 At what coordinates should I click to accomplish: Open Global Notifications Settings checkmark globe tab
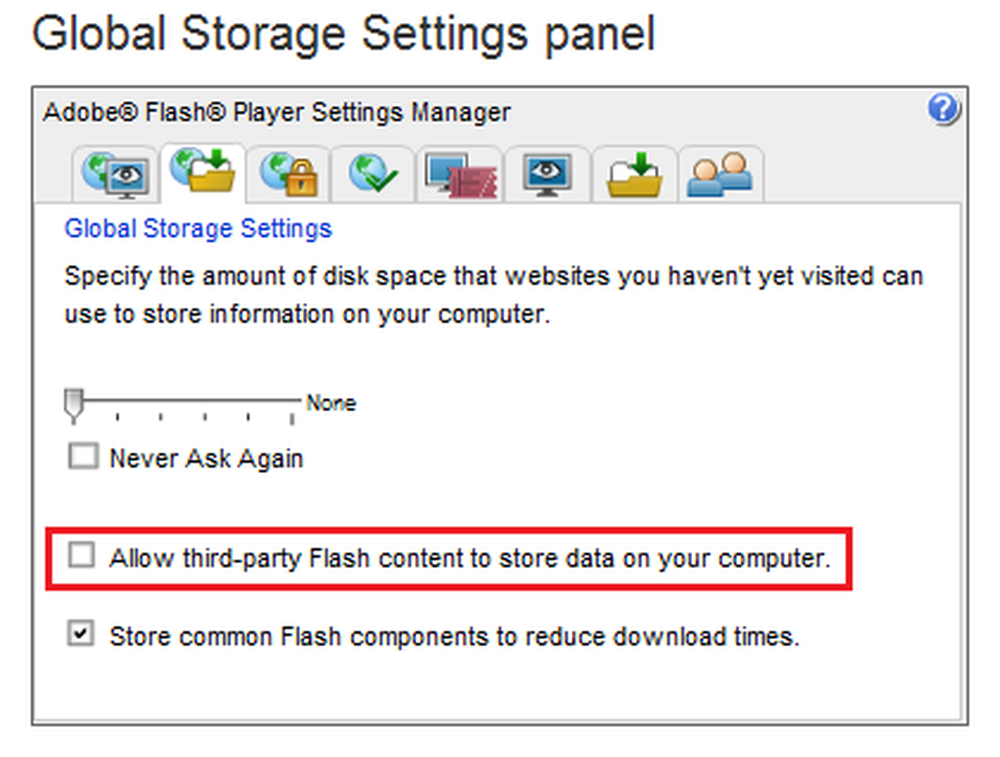(374, 174)
